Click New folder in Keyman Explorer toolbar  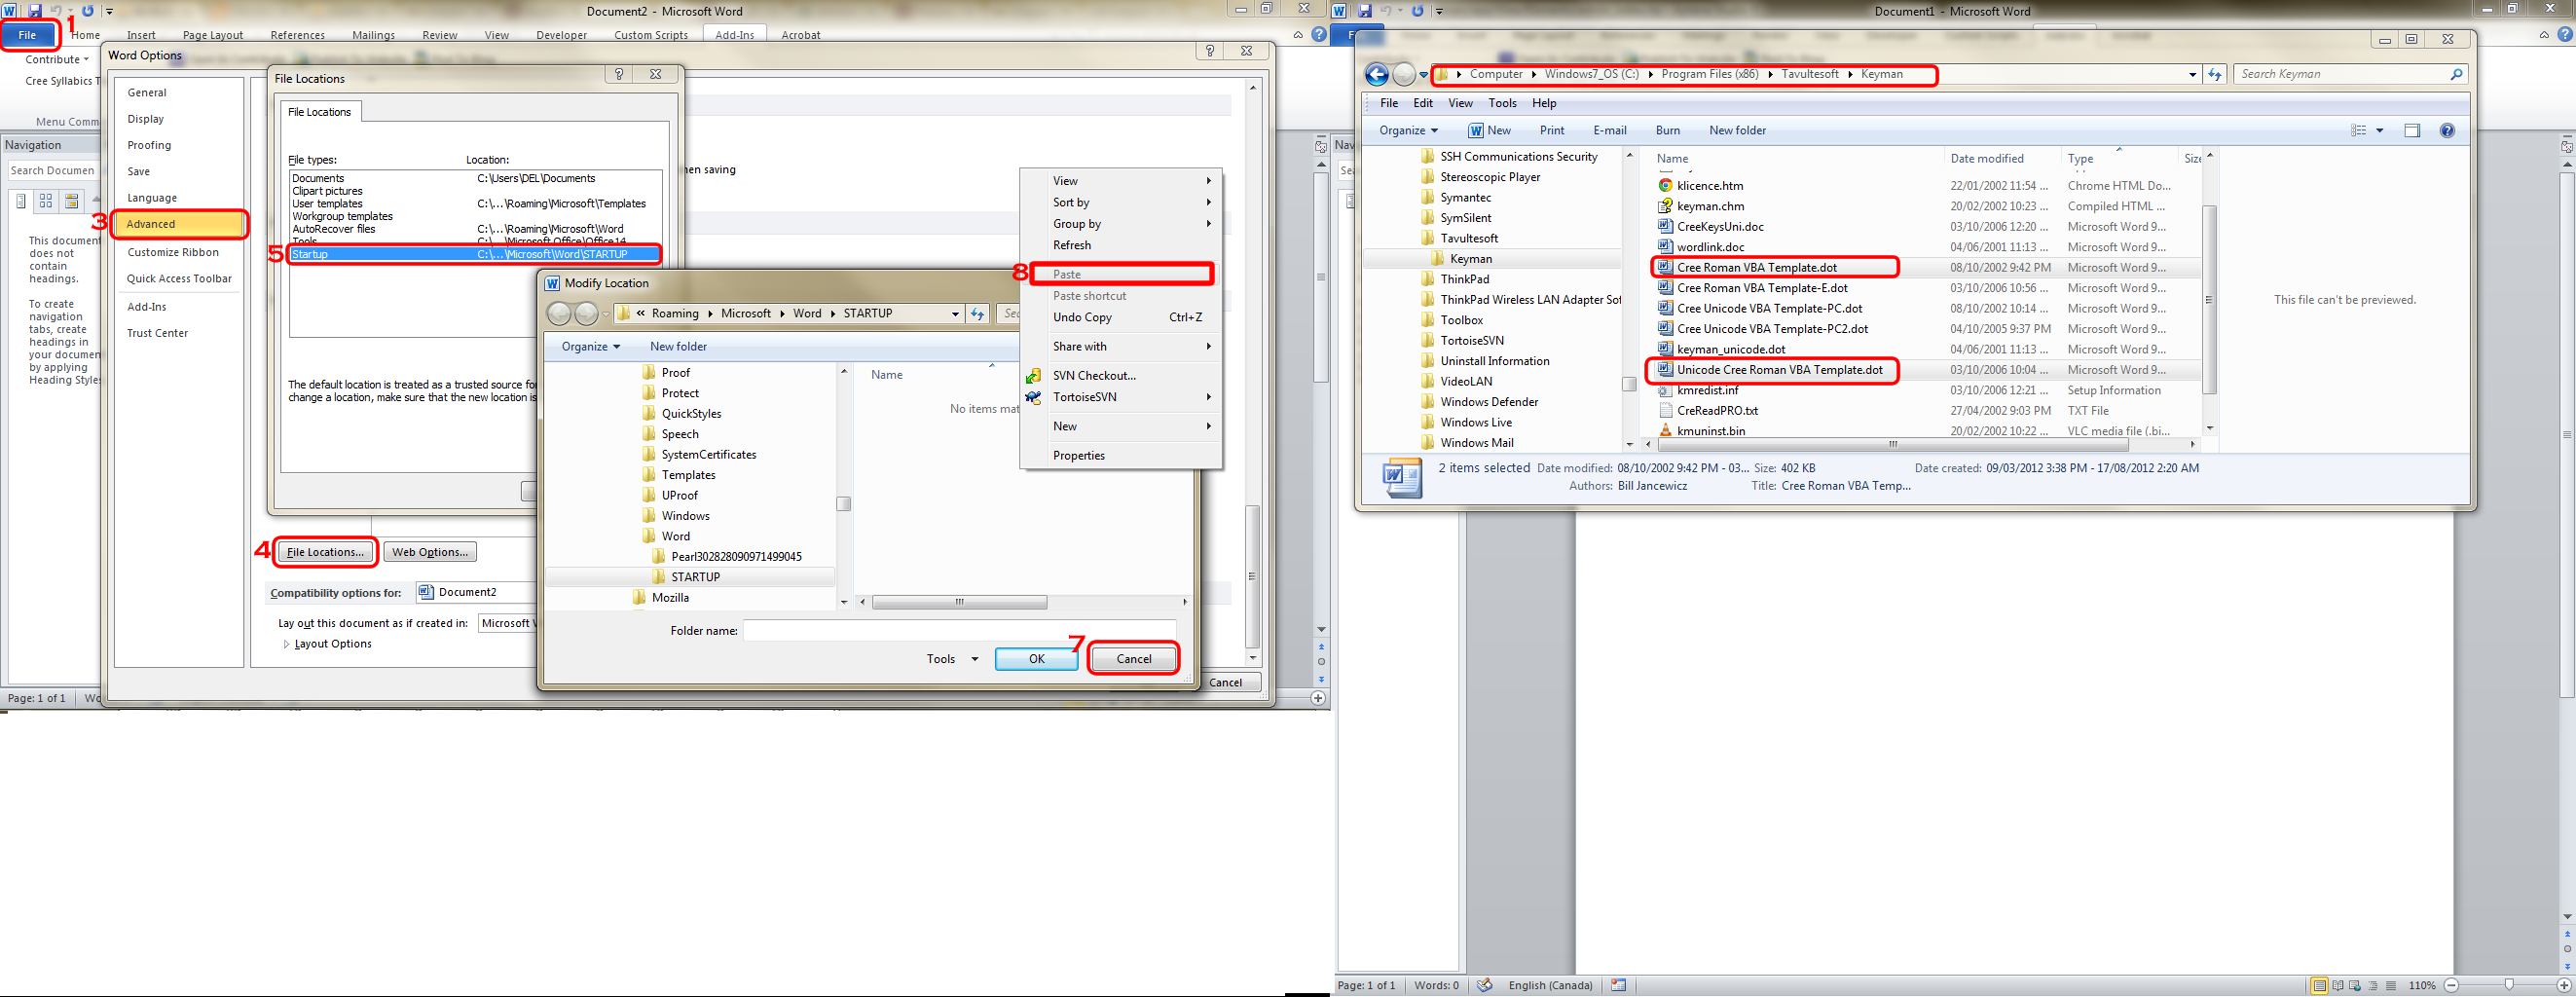point(1737,131)
